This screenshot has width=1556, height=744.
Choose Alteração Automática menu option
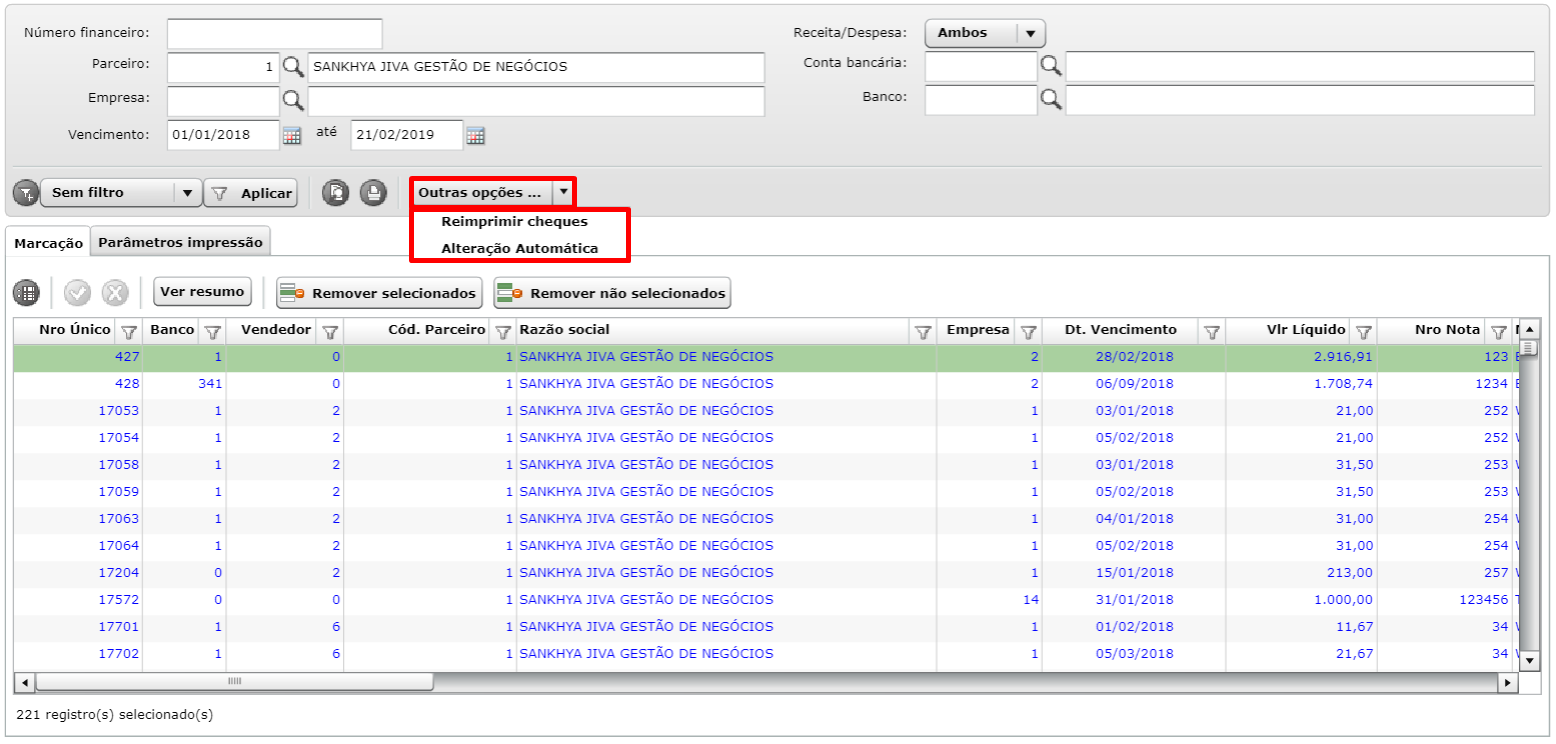(519, 248)
